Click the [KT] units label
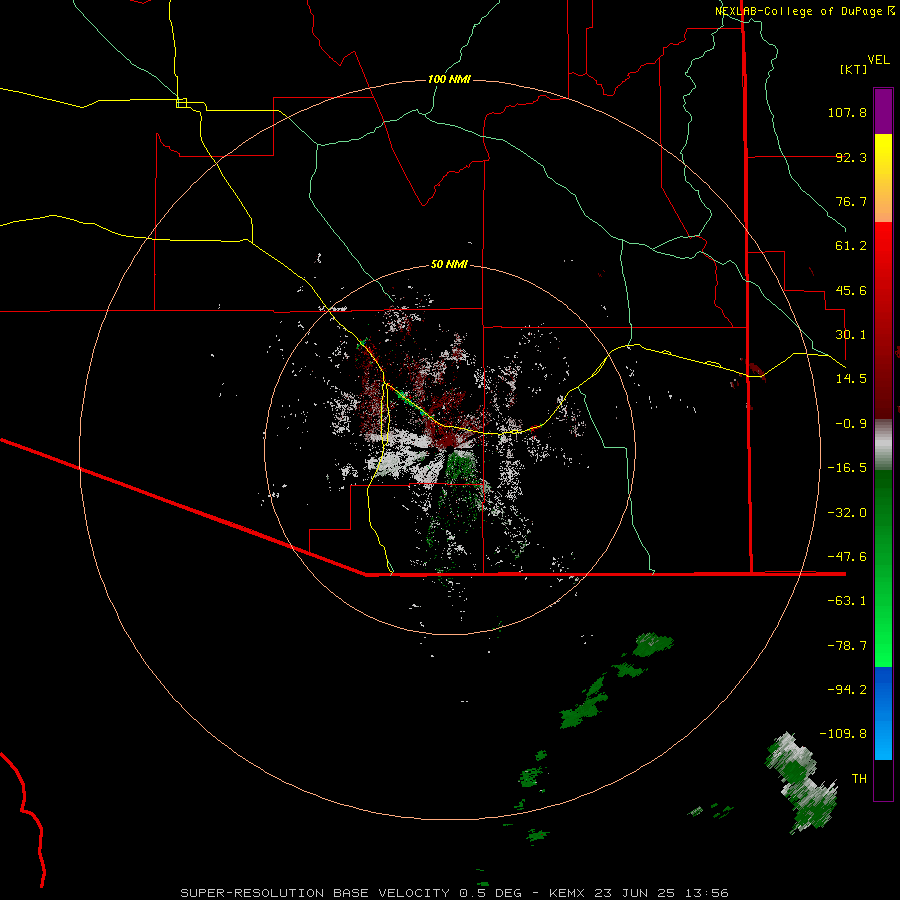The height and width of the screenshot is (900, 900). pos(853,69)
